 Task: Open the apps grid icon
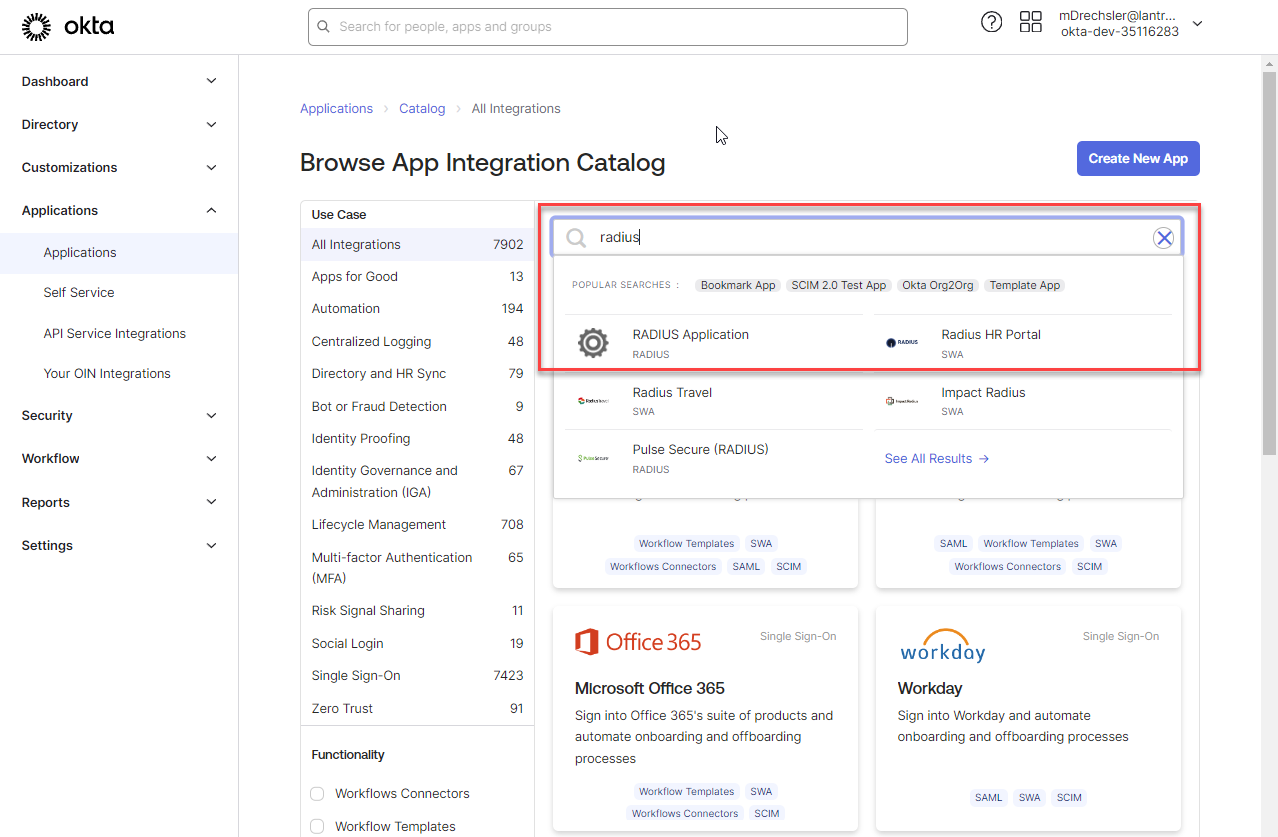click(1031, 22)
